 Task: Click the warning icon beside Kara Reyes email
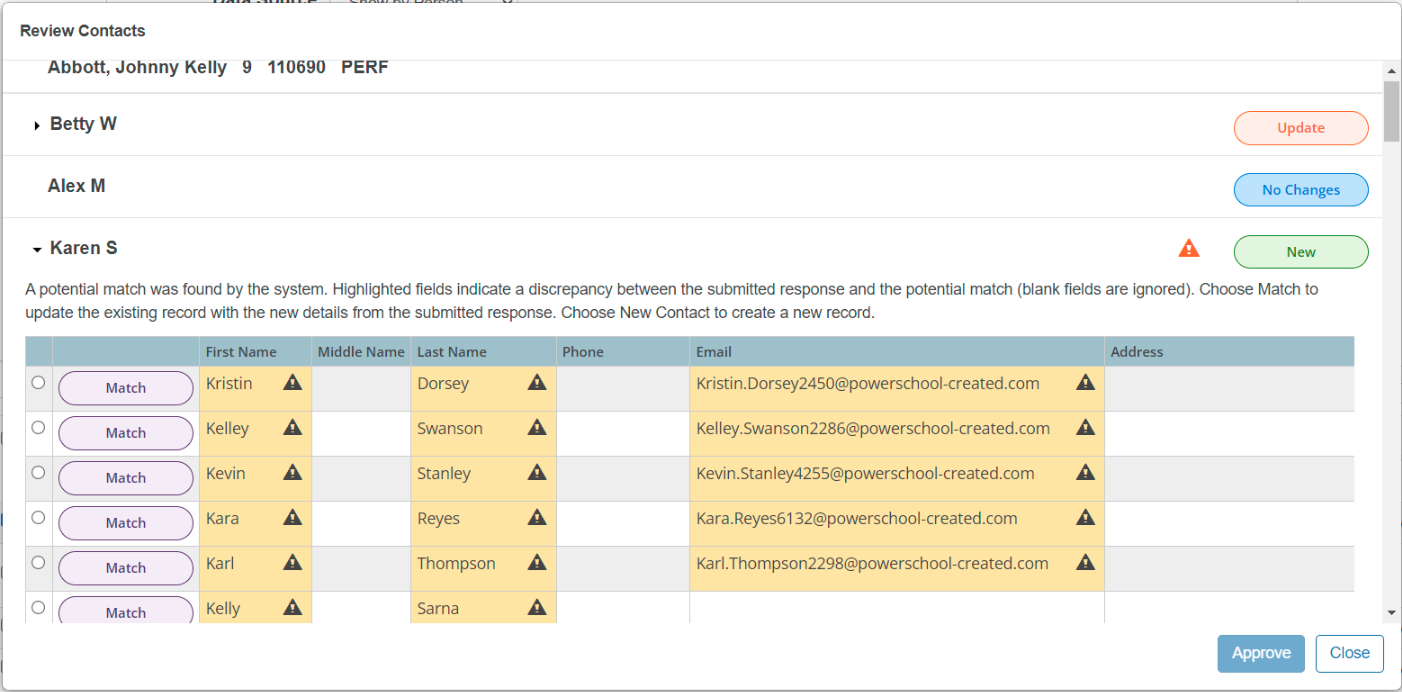click(1086, 518)
